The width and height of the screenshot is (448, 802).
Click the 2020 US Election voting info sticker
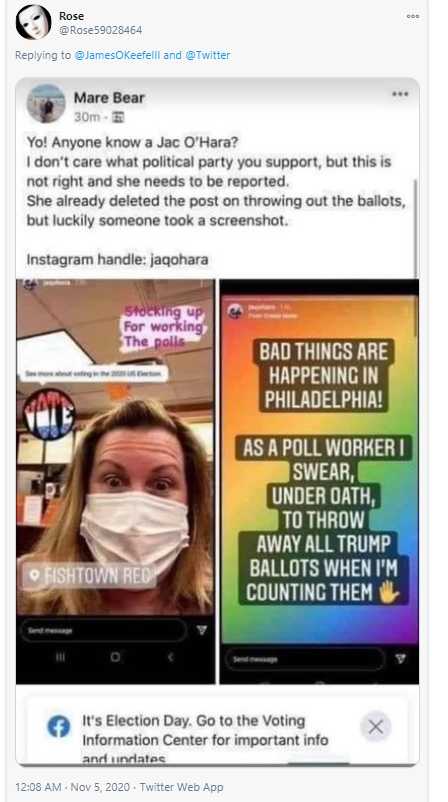[x=94, y=374]
